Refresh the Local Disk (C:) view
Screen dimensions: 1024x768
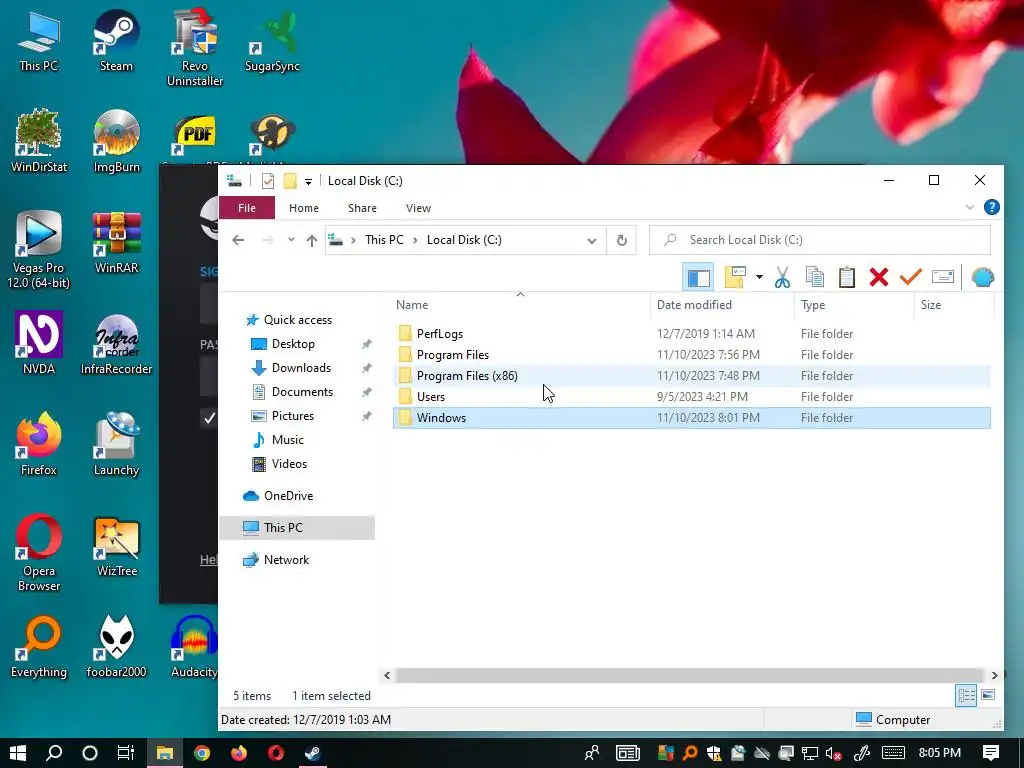[x=622, y=240]
